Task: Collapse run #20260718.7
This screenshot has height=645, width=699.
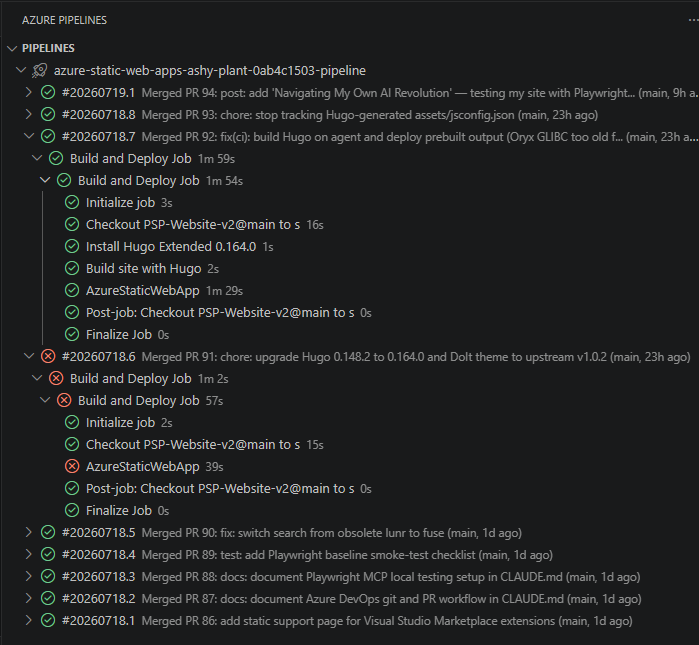Action: 29,136
